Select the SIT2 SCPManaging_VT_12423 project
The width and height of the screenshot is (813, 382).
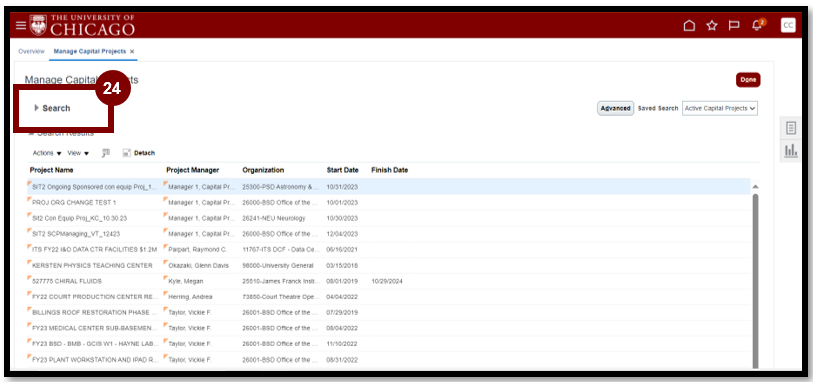coord(76,234)
